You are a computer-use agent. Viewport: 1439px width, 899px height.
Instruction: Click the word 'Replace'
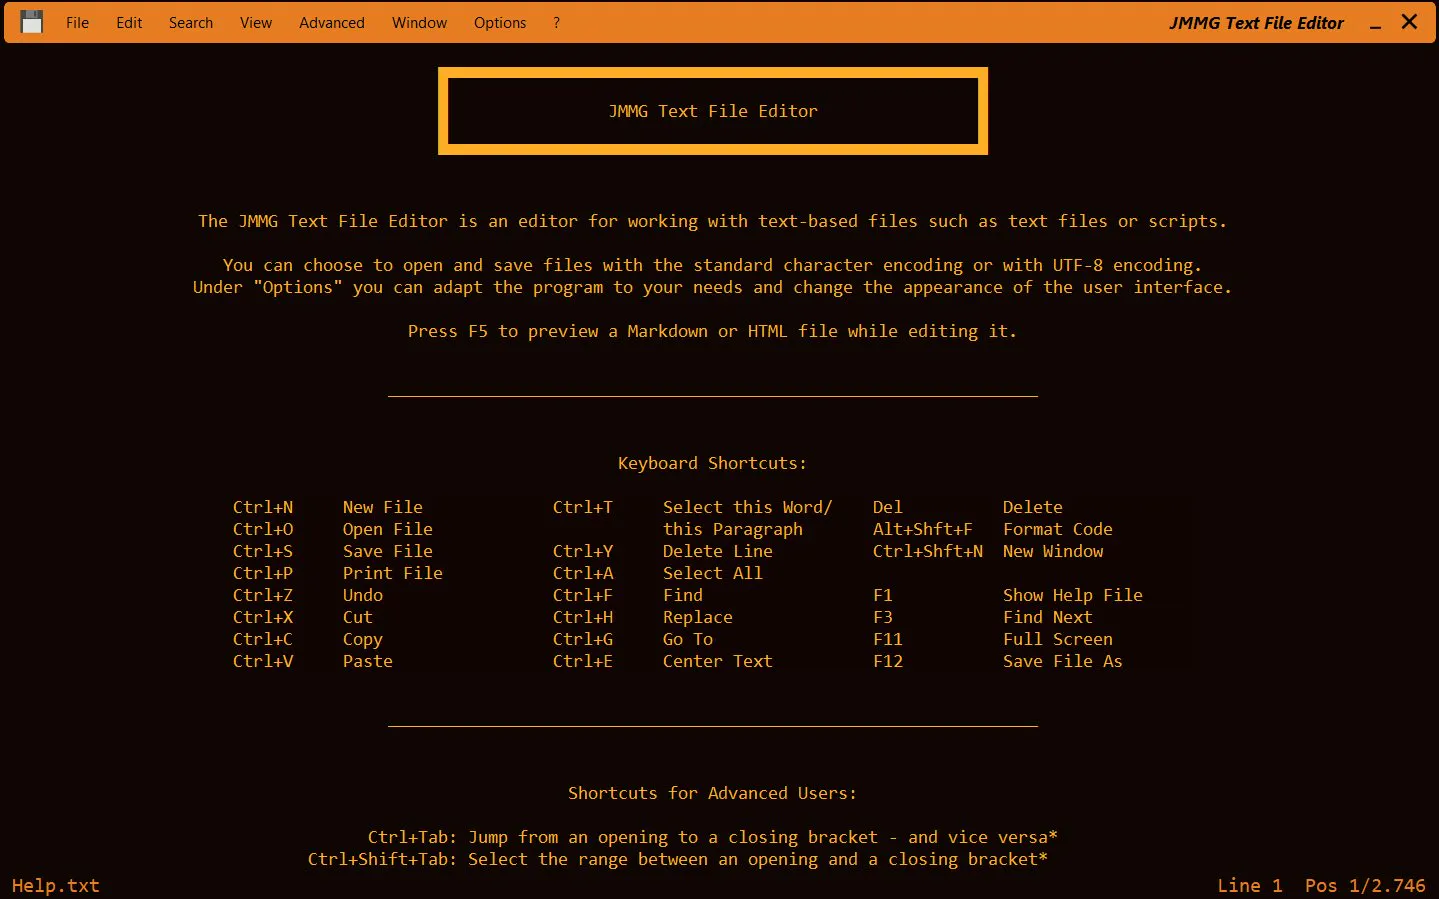[x=698, y=617]
